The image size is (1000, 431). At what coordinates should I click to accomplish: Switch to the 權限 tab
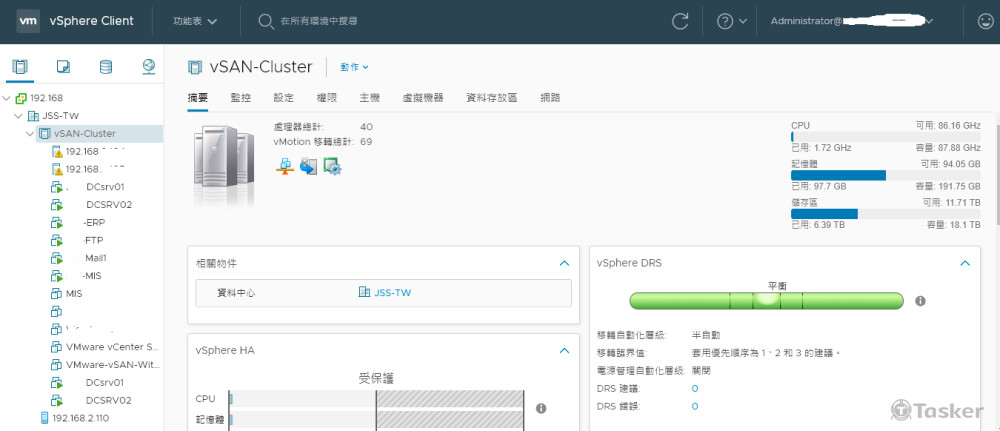[x=327, y=98]
